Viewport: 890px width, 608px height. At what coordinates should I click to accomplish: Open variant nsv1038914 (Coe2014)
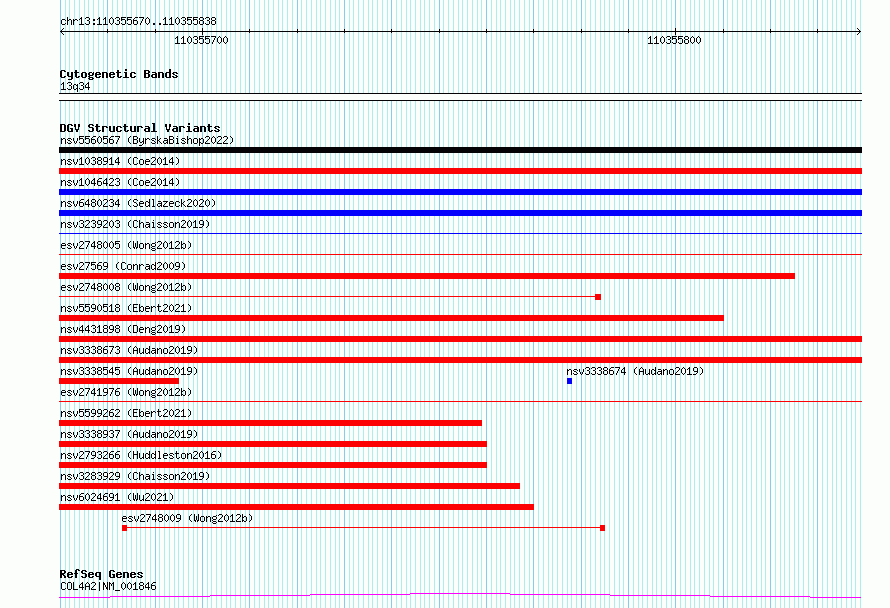point(120,161)
